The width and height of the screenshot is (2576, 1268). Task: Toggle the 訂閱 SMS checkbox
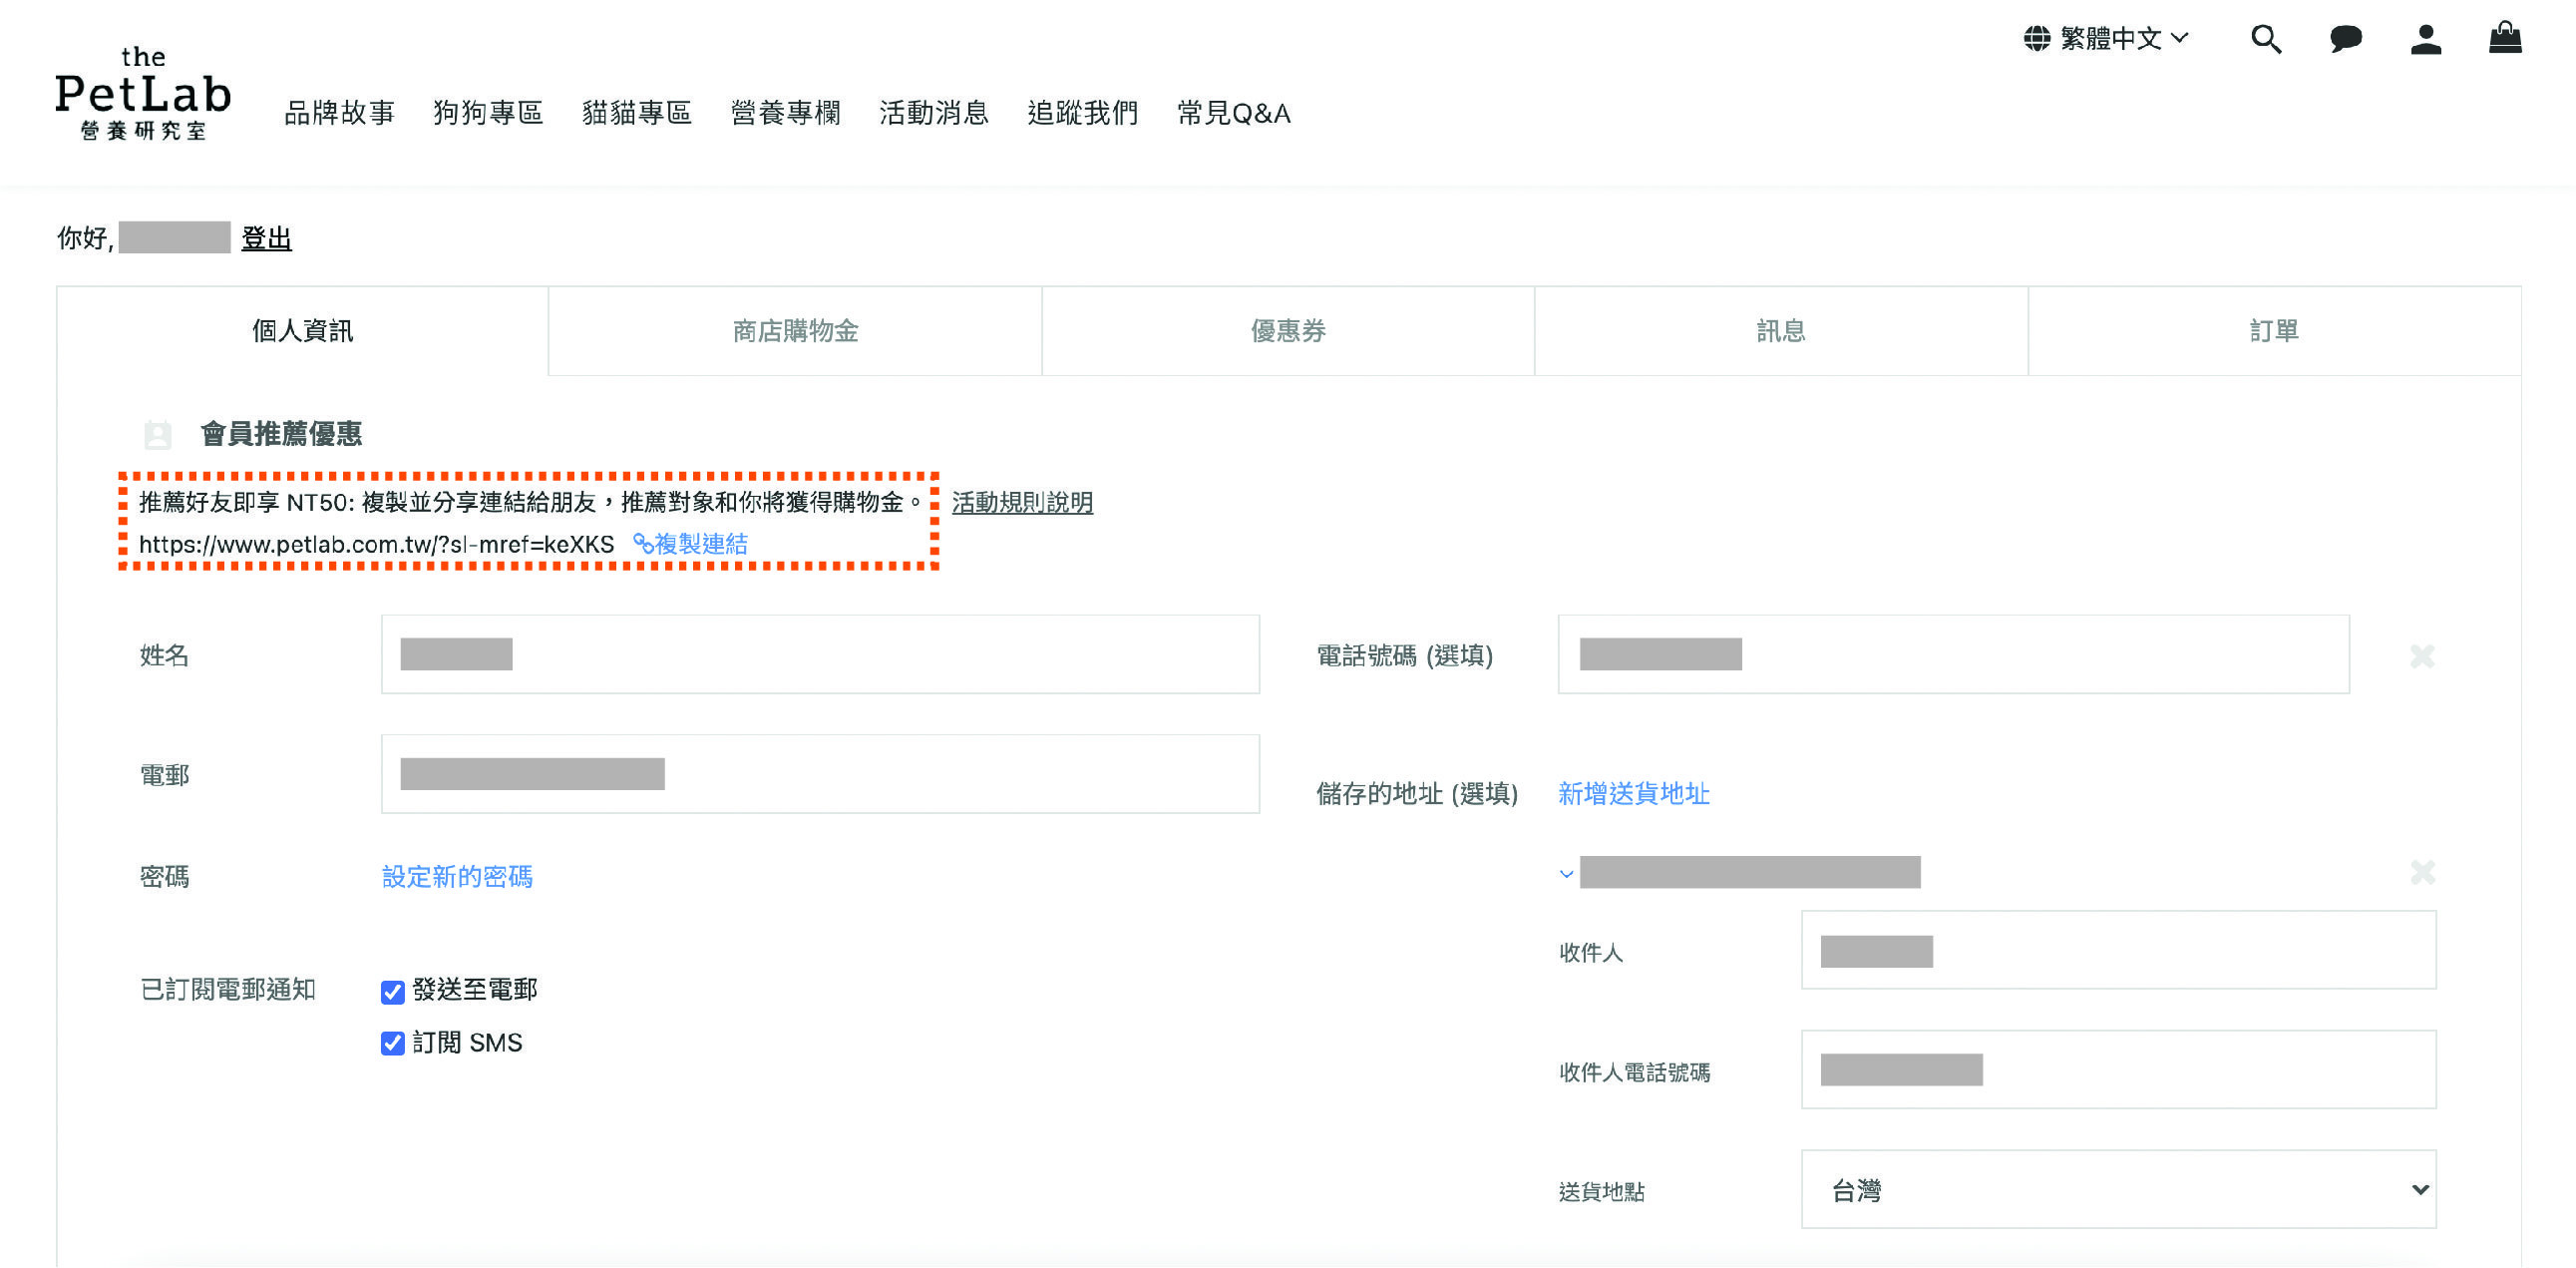pyautogui.click(x=393, y=1044)
